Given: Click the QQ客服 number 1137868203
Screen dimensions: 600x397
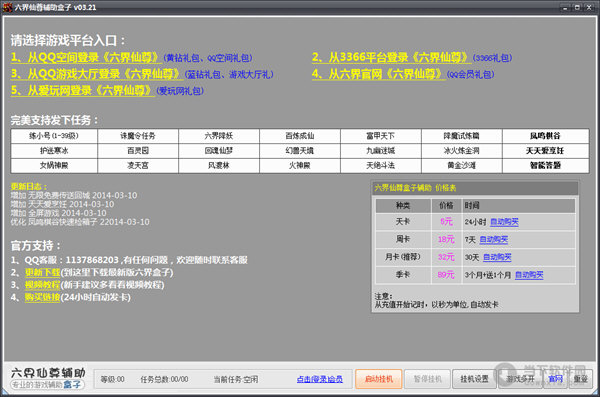Looking at the screenshot, I should [92, 260].
